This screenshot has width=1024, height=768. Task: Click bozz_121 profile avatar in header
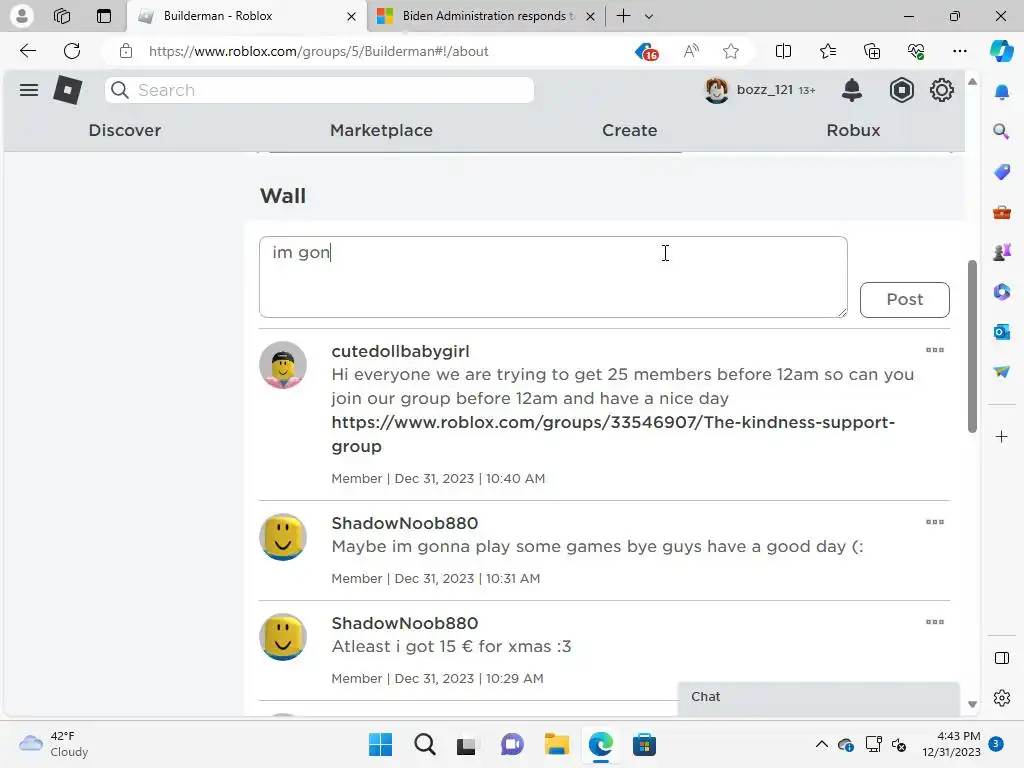716,90
